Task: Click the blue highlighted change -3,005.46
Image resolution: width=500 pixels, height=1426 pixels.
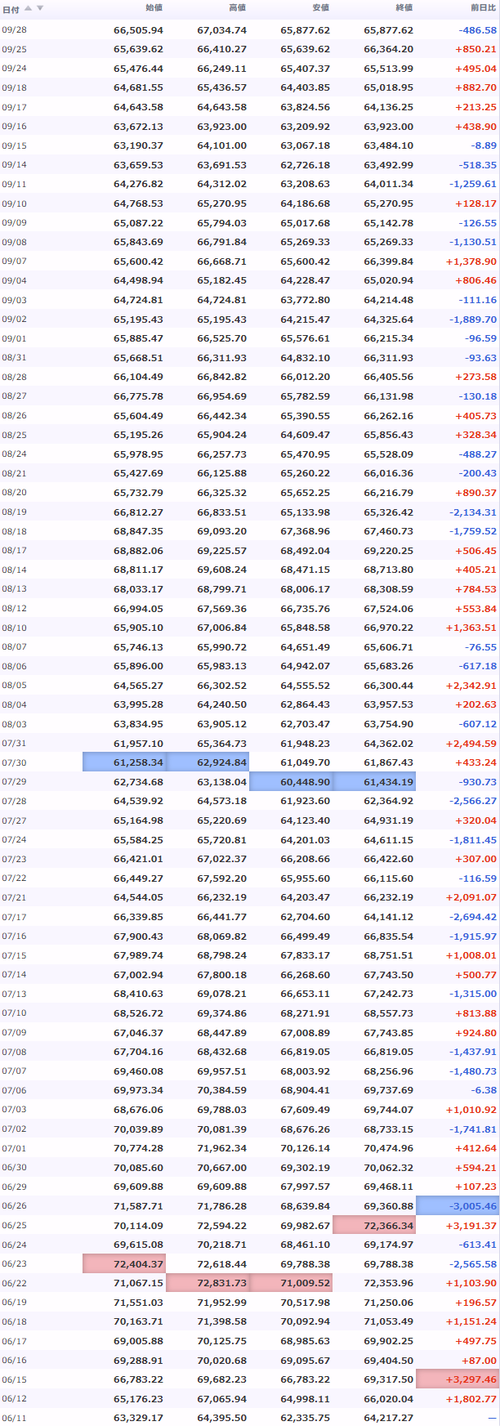Action: pos(457,1206)
